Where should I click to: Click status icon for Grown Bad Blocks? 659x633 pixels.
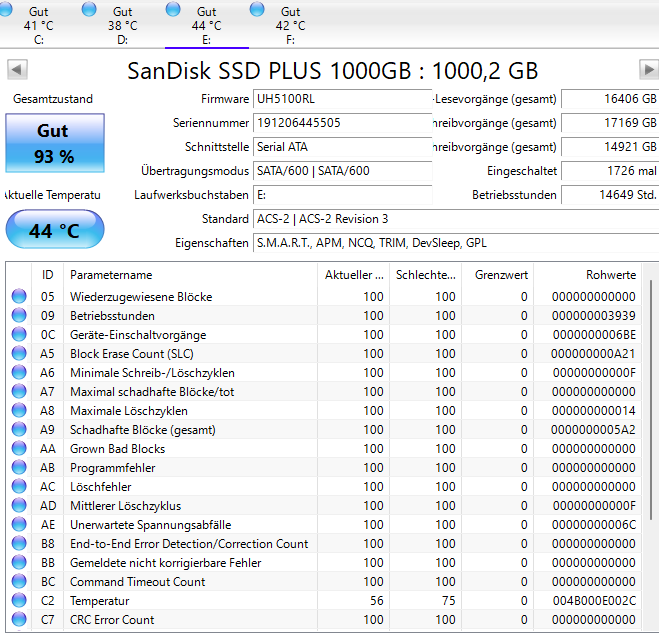(x=19, y=448)
